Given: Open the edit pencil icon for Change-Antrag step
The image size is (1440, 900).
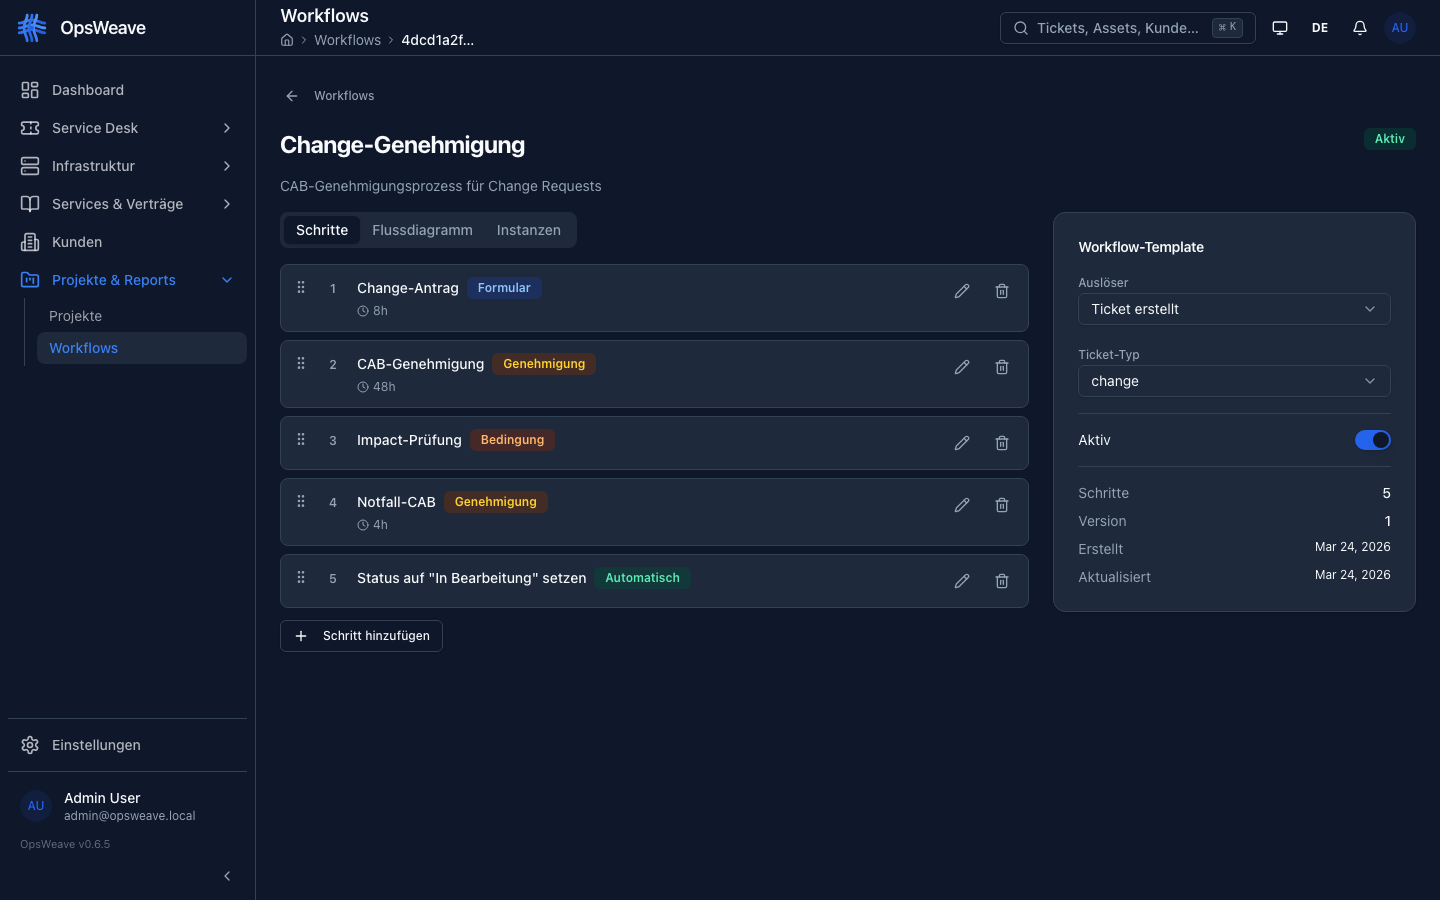Looking at the screenshot, I should tap(961, 290).
